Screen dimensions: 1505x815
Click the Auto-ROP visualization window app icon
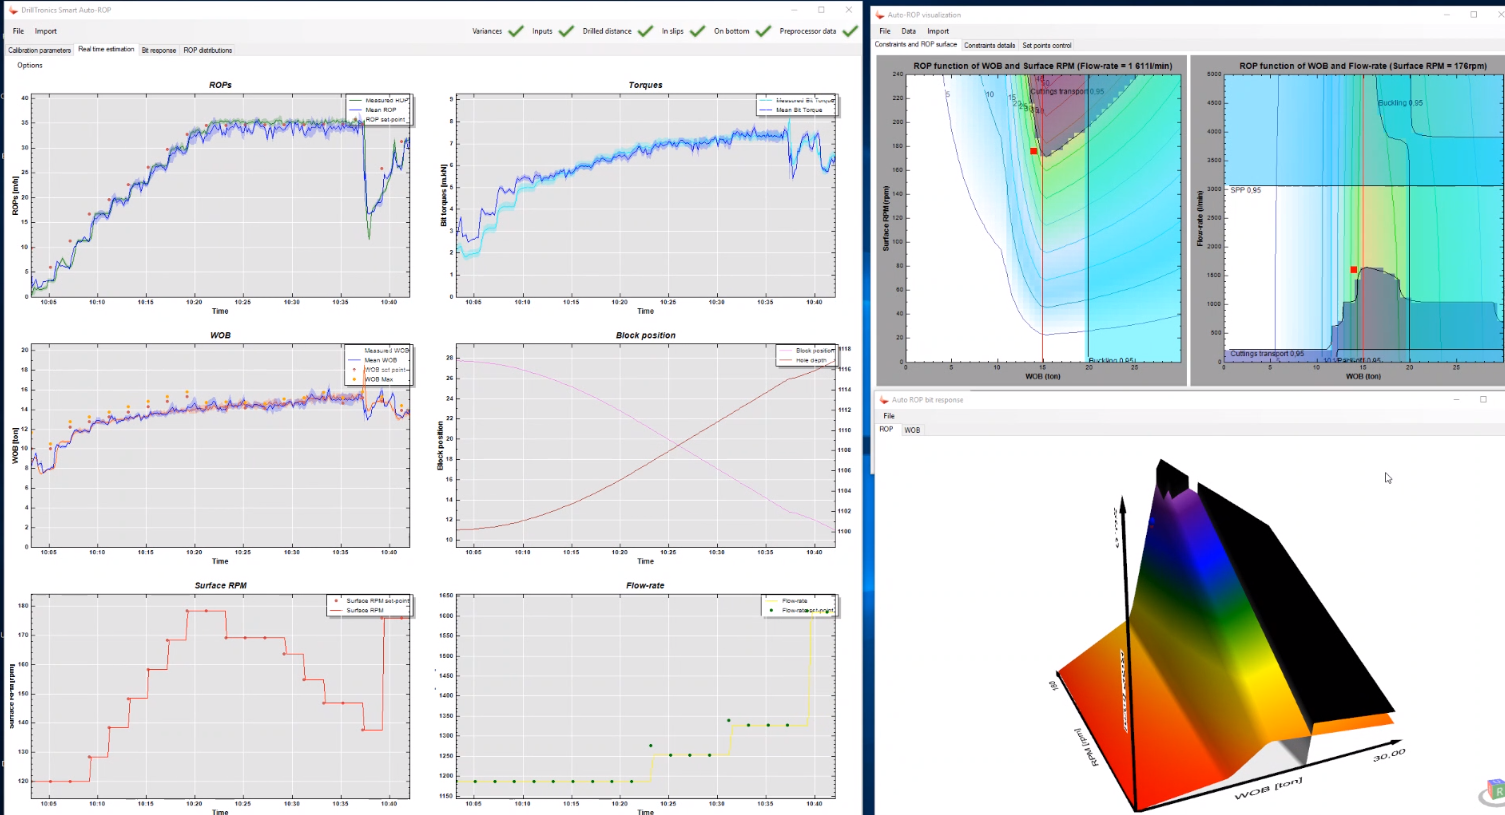881,15
